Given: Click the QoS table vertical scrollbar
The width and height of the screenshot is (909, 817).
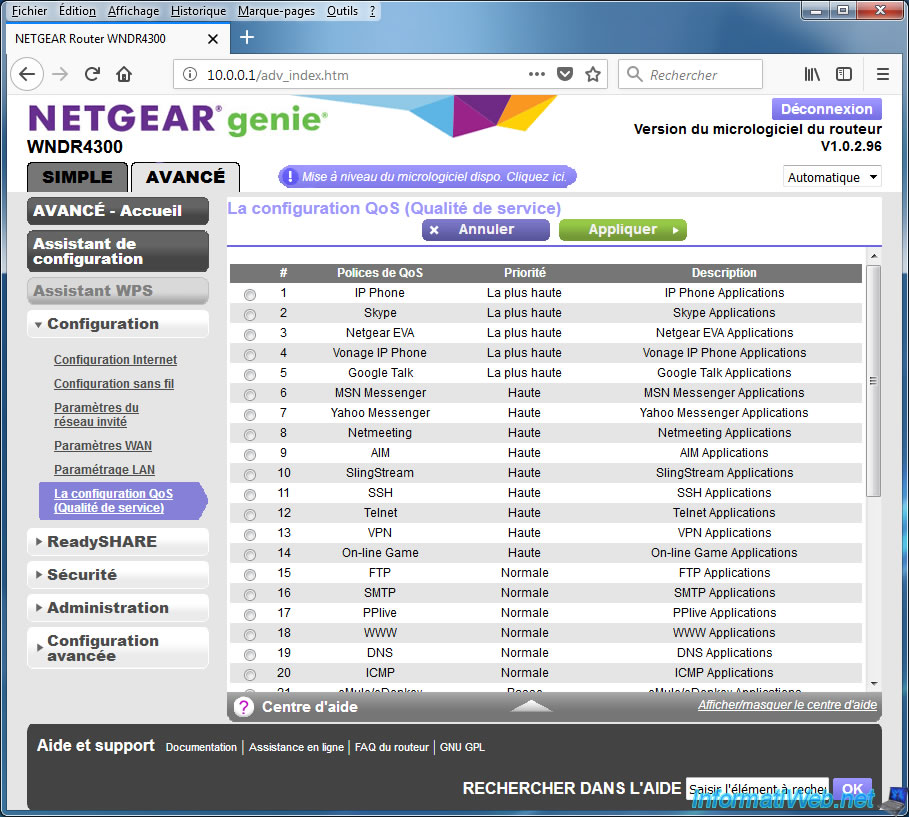Looking at the screenshot, I should pyautogui.click(x=872, y=380).
